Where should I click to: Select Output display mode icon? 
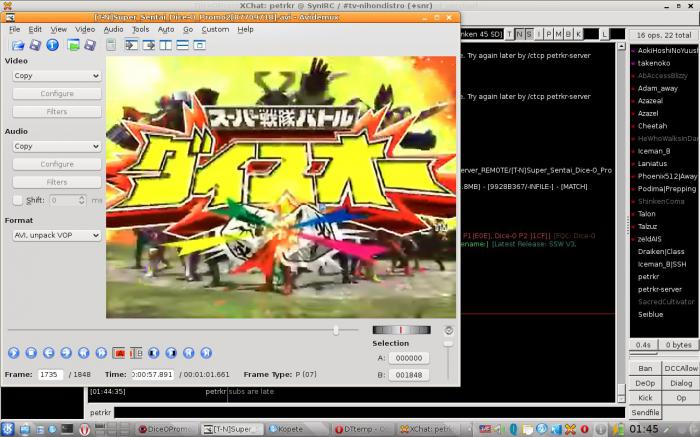(148, 45)
